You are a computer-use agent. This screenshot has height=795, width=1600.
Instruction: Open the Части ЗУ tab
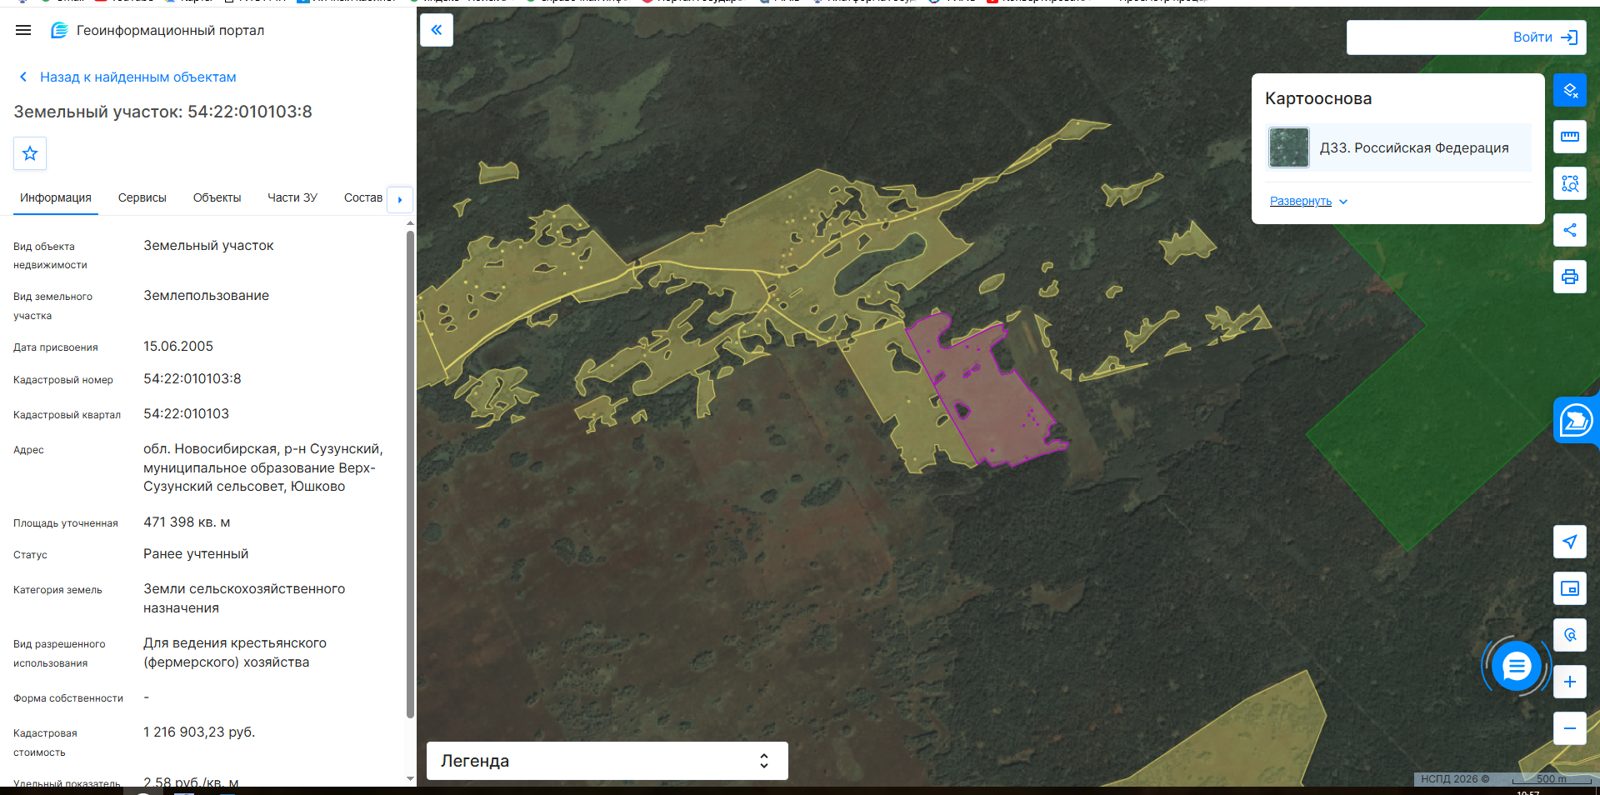[x=292, y=198]
